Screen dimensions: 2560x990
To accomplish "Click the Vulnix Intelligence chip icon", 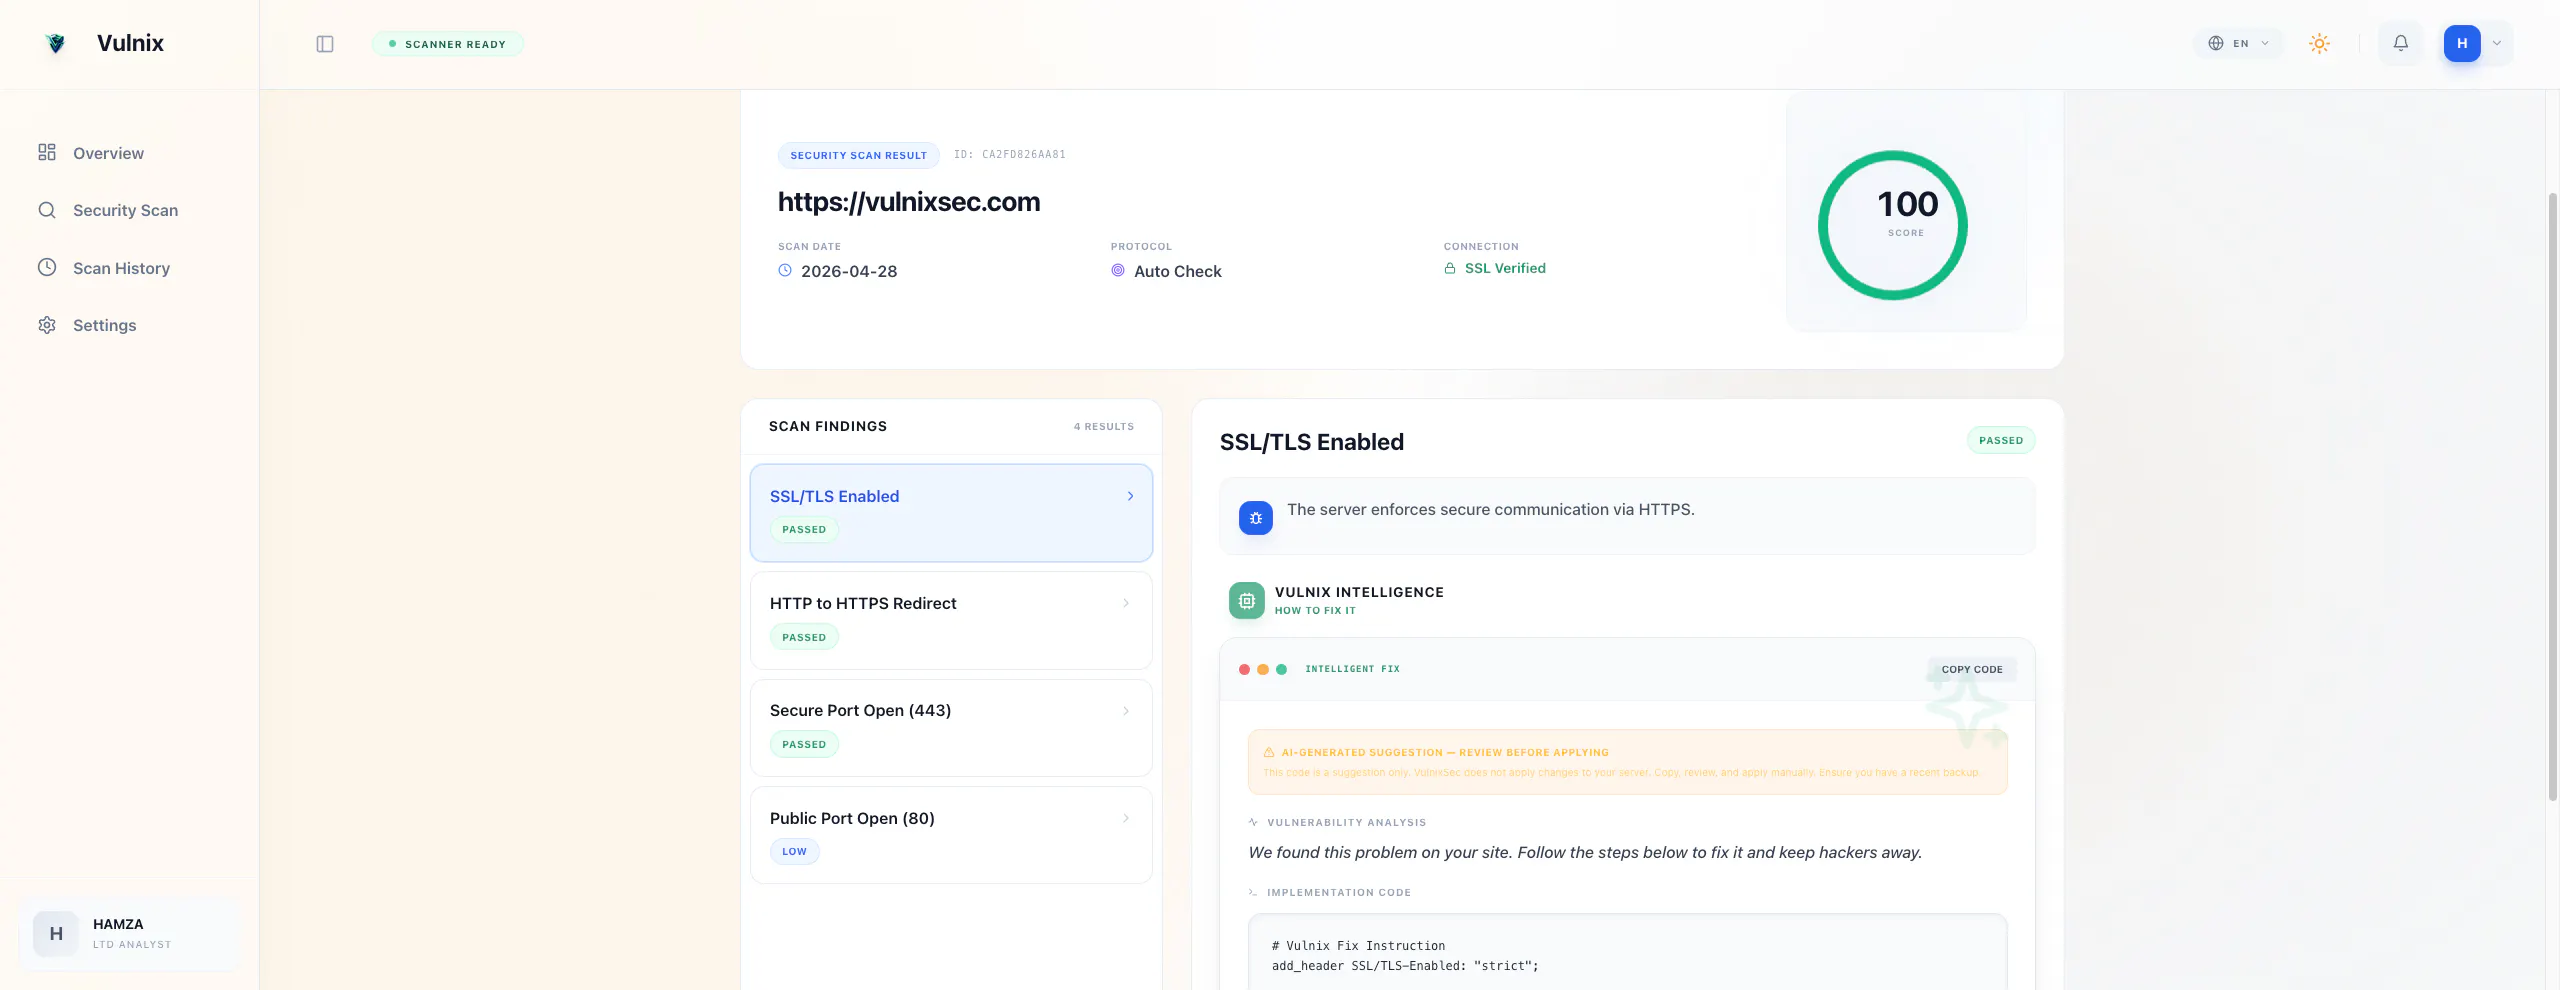I will [1246, 601].
